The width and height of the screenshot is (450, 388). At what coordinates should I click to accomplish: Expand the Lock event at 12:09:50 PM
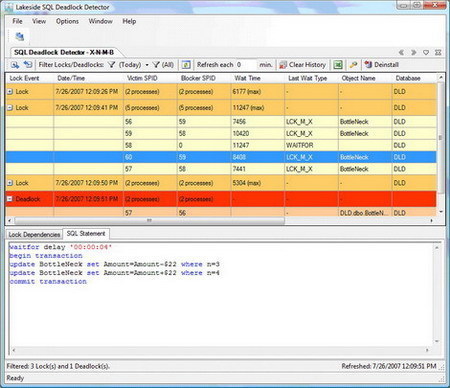(10, 183)
